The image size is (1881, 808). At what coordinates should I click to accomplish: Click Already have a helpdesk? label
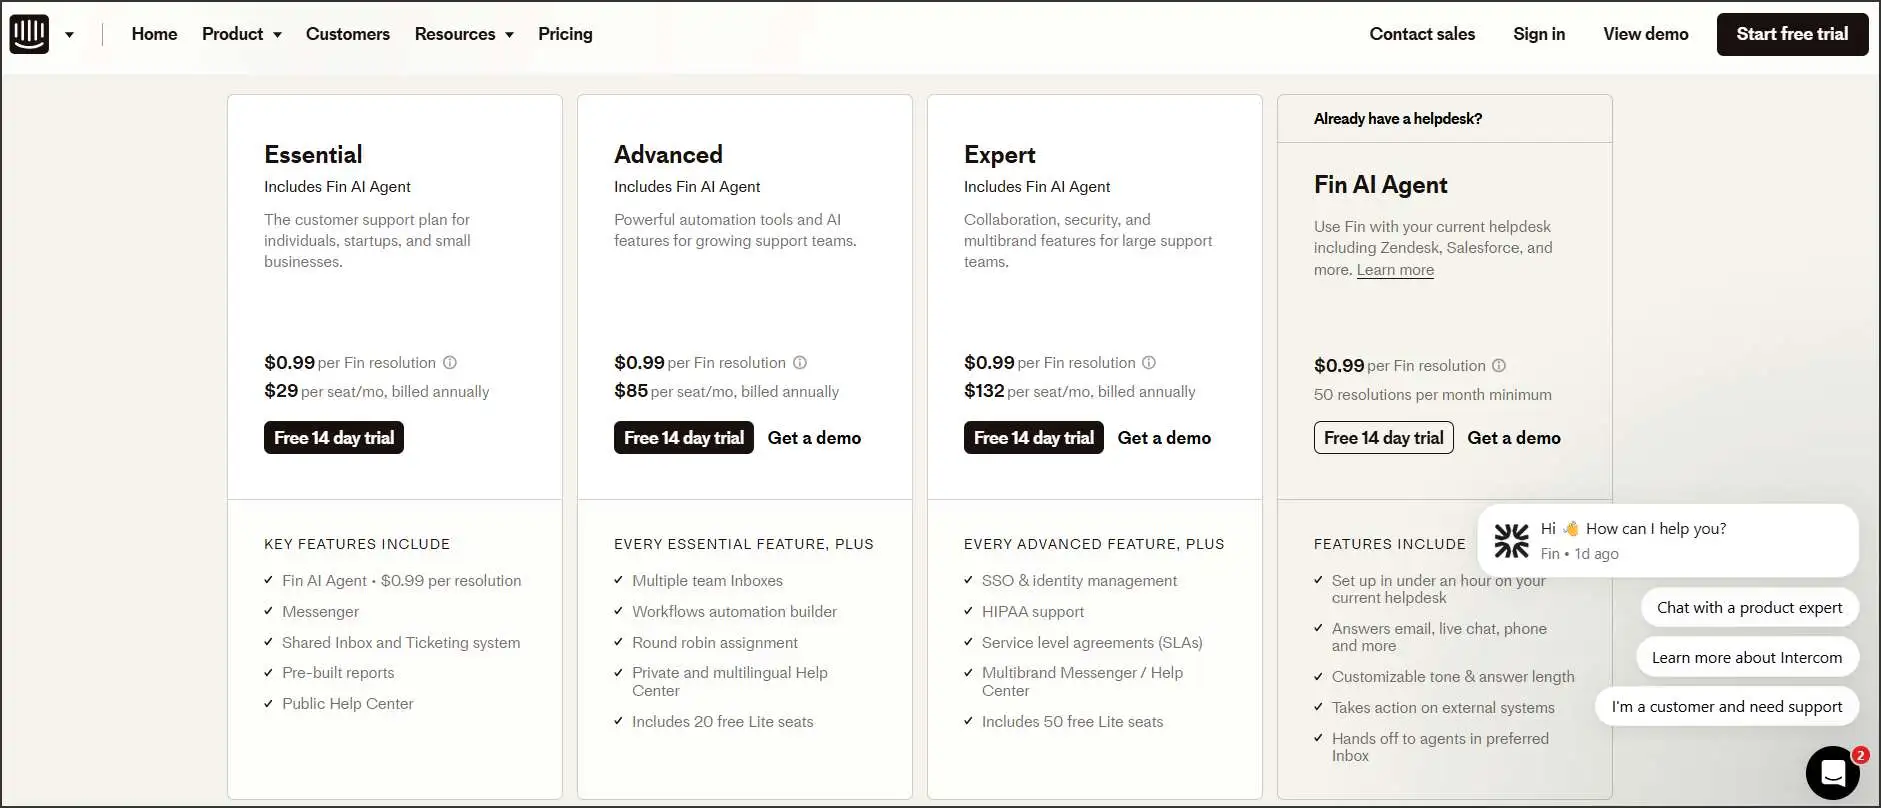pos(1398,119)
